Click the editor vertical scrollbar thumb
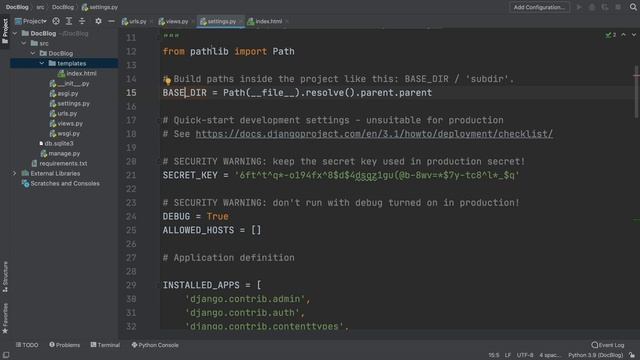The width and height of the screenshot is (640, 360). tap(636, 92)
